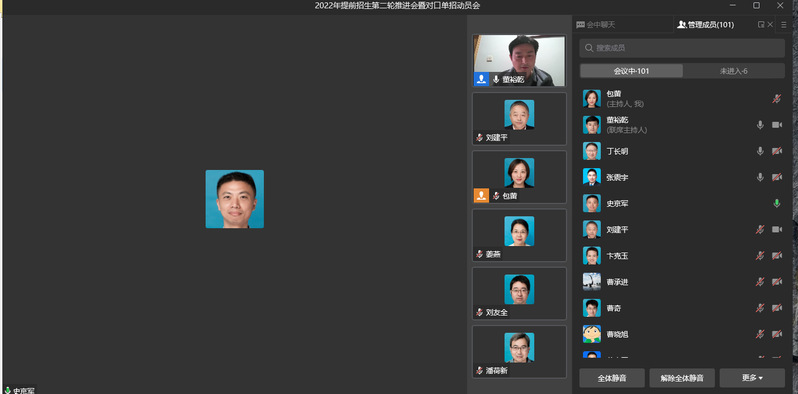Mute 丁长明's microphone in member list
The height and width of the screenshot is (394, 798).
760,151
